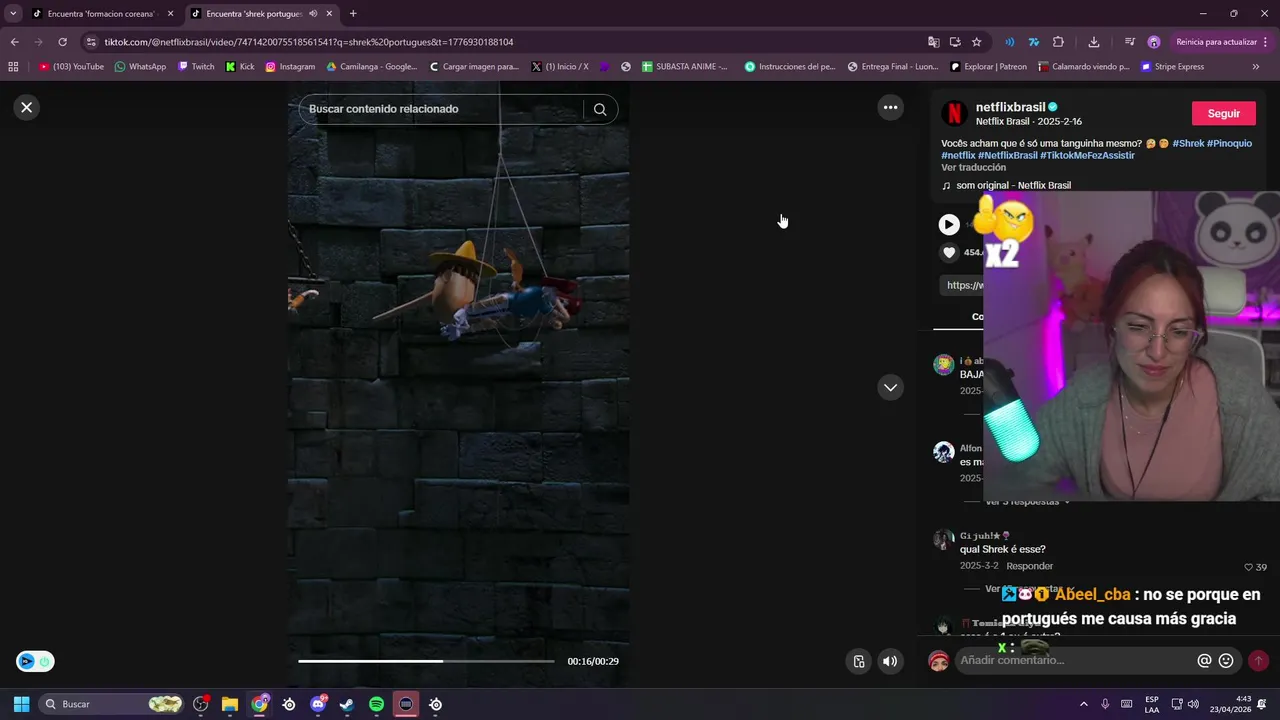Open a new browser tab

pyautogui.click(x=353, y=14)
